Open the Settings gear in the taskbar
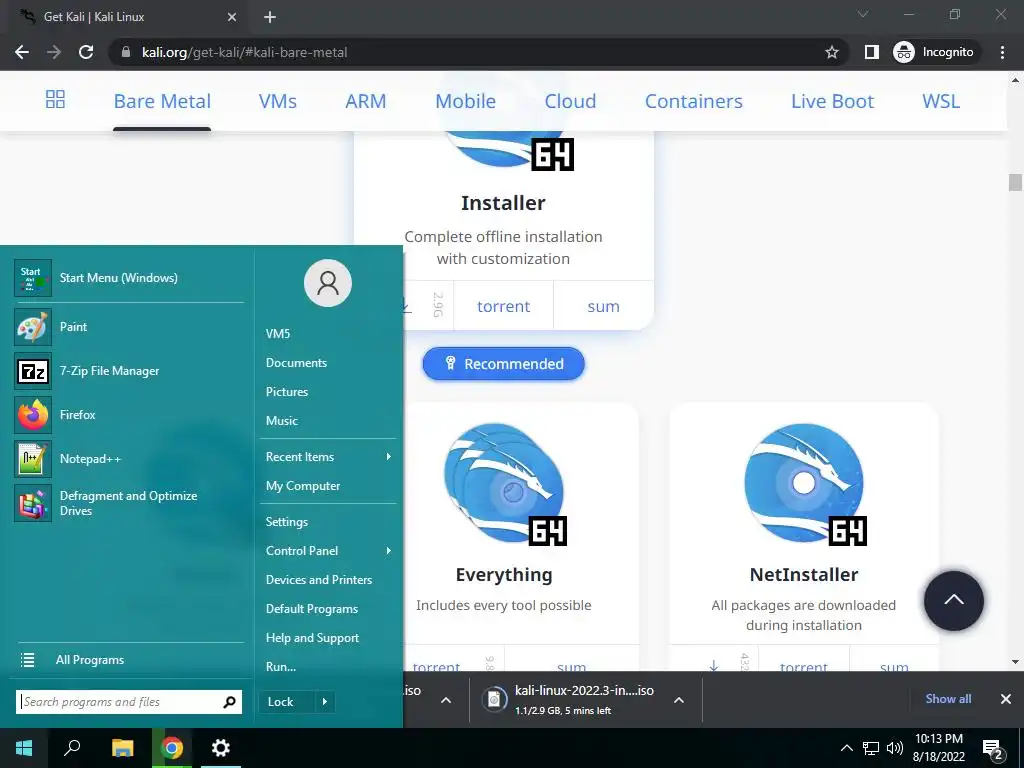 221,748
